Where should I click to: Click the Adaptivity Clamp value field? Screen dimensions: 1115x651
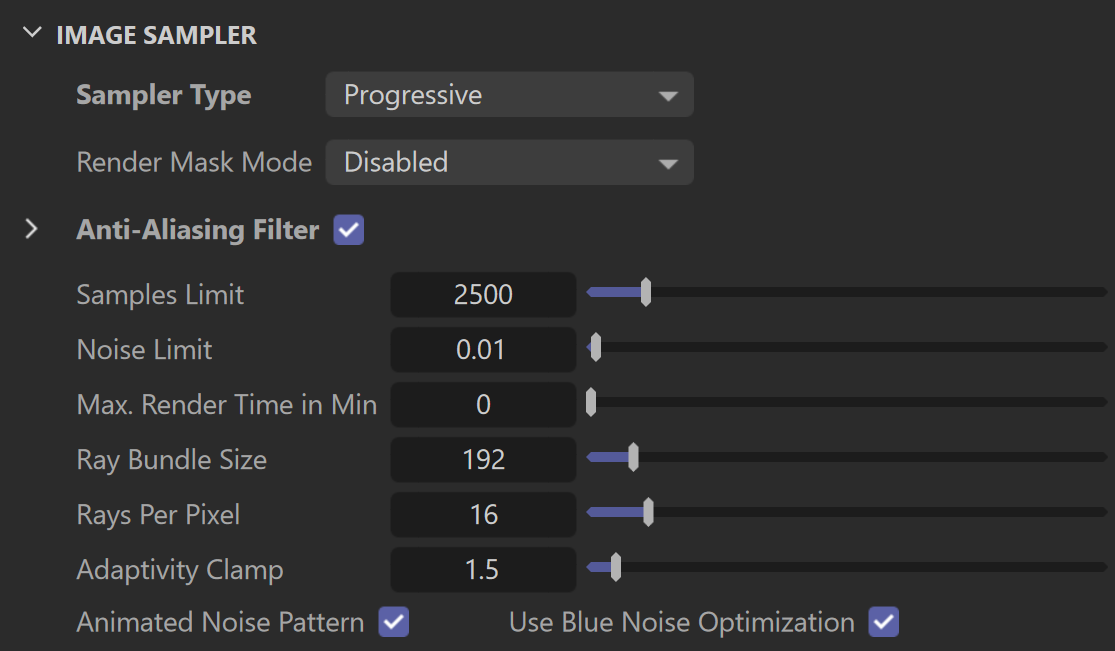[483, 569]
